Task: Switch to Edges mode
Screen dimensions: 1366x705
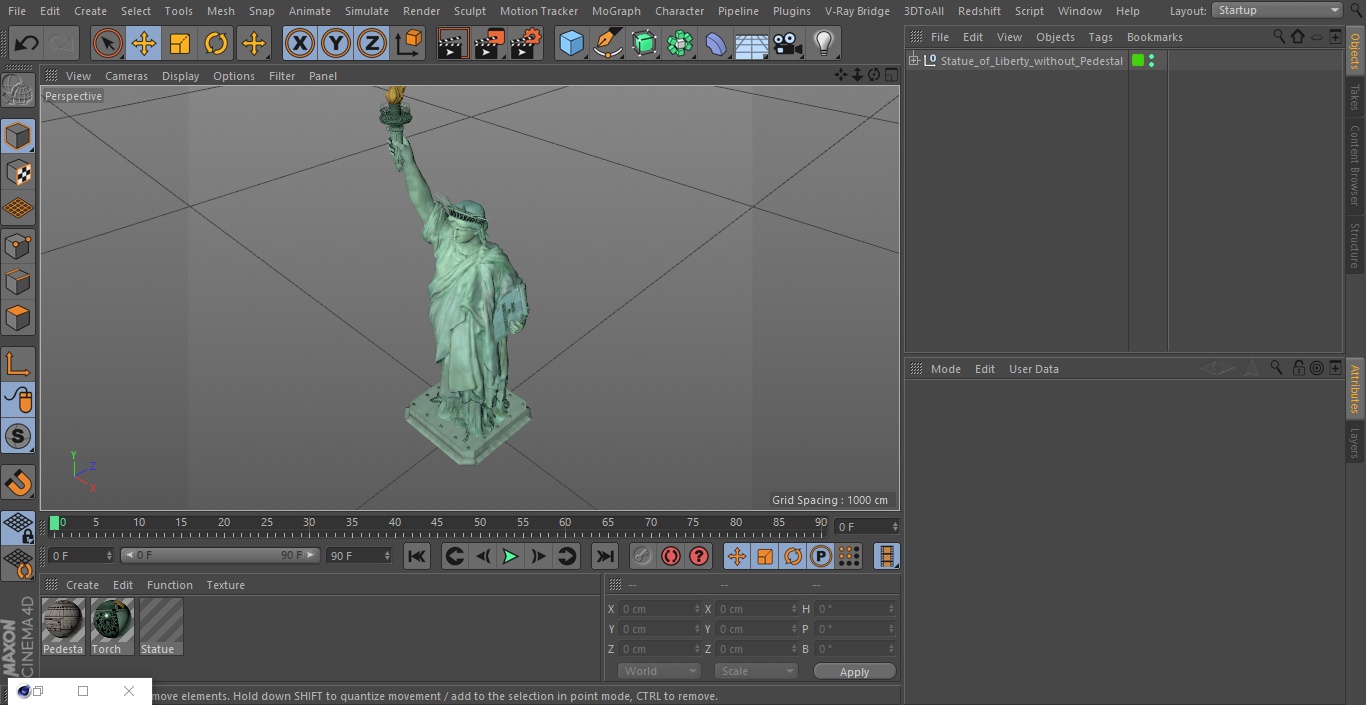Action: click(x=18, y=282)
